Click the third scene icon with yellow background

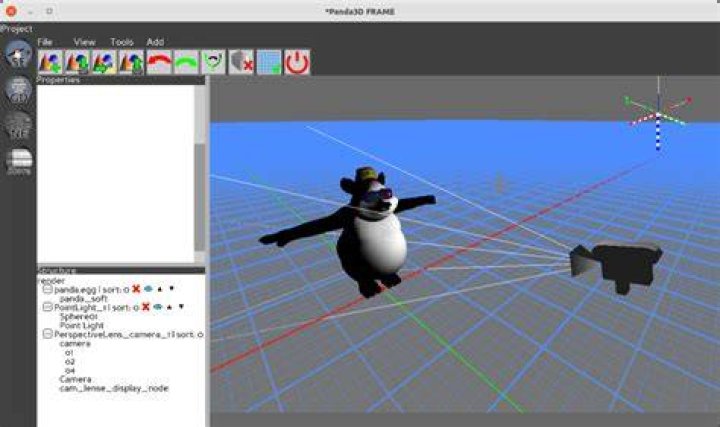coord(104,62)
